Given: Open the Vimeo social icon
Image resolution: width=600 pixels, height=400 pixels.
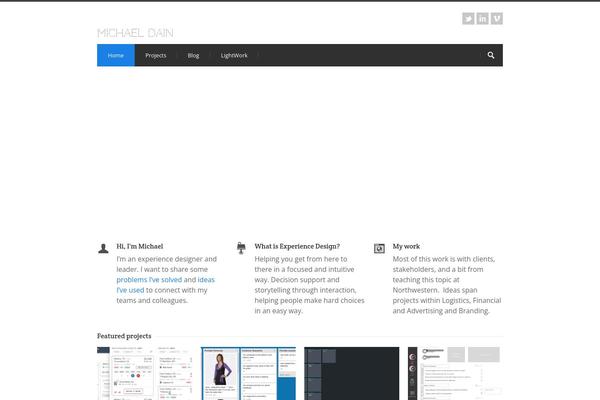Looking at the screenshot, I should [x=497, y=18].
